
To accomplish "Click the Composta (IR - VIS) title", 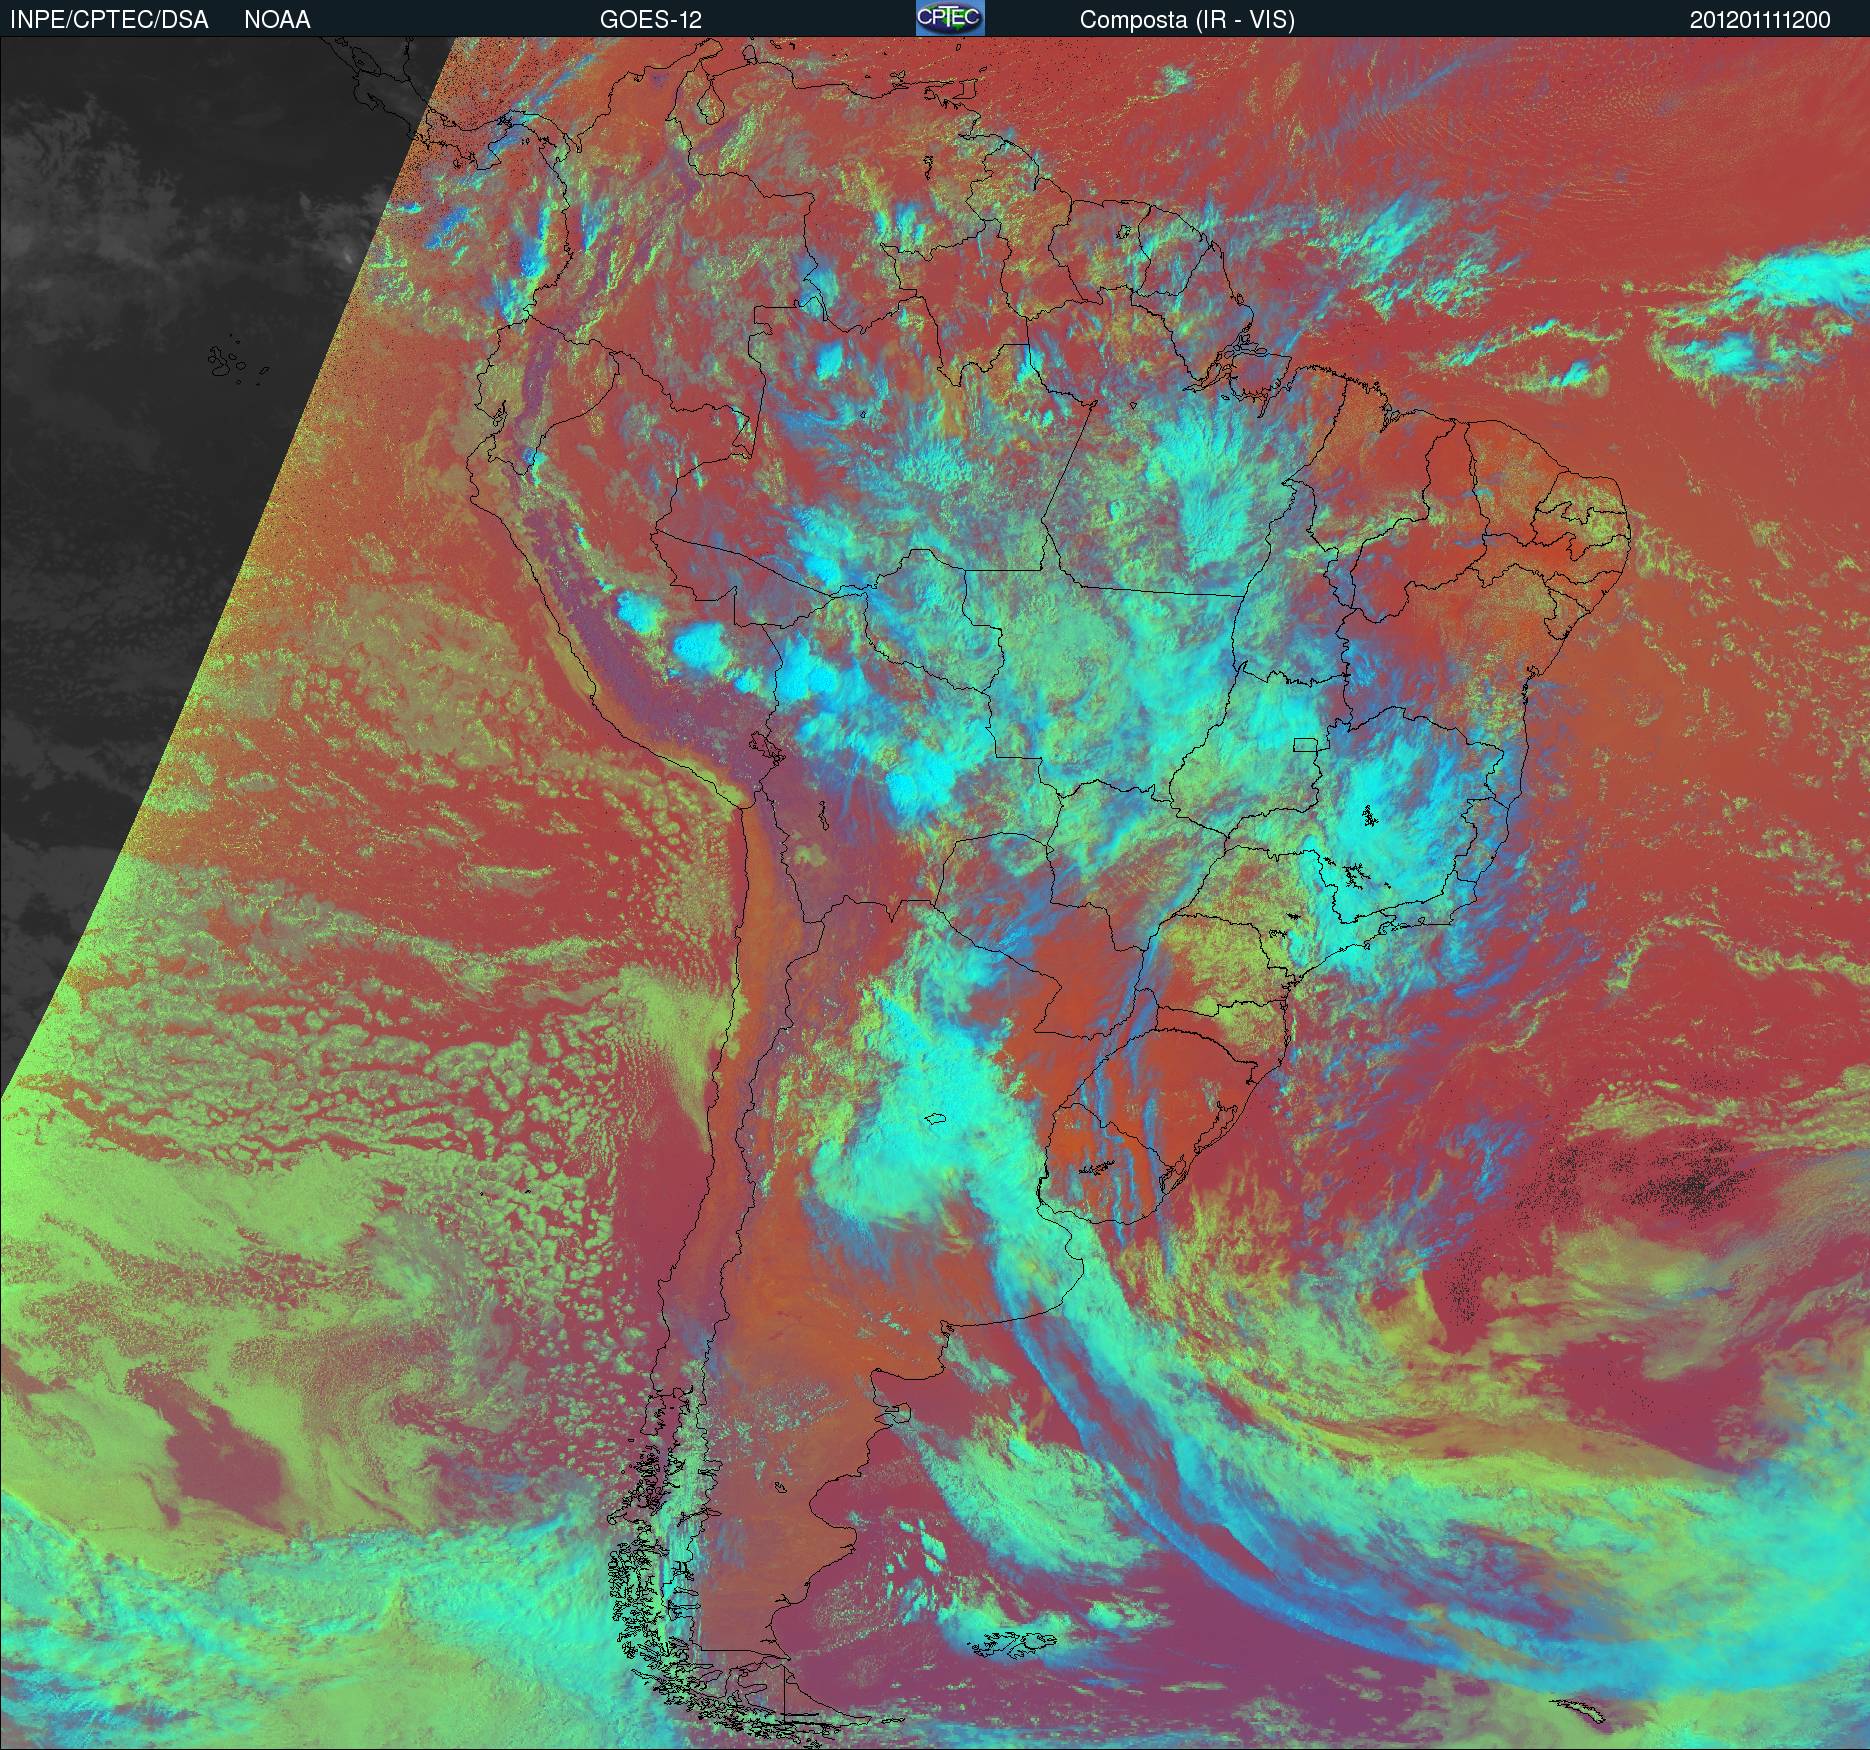I will tap(1187, 20).
